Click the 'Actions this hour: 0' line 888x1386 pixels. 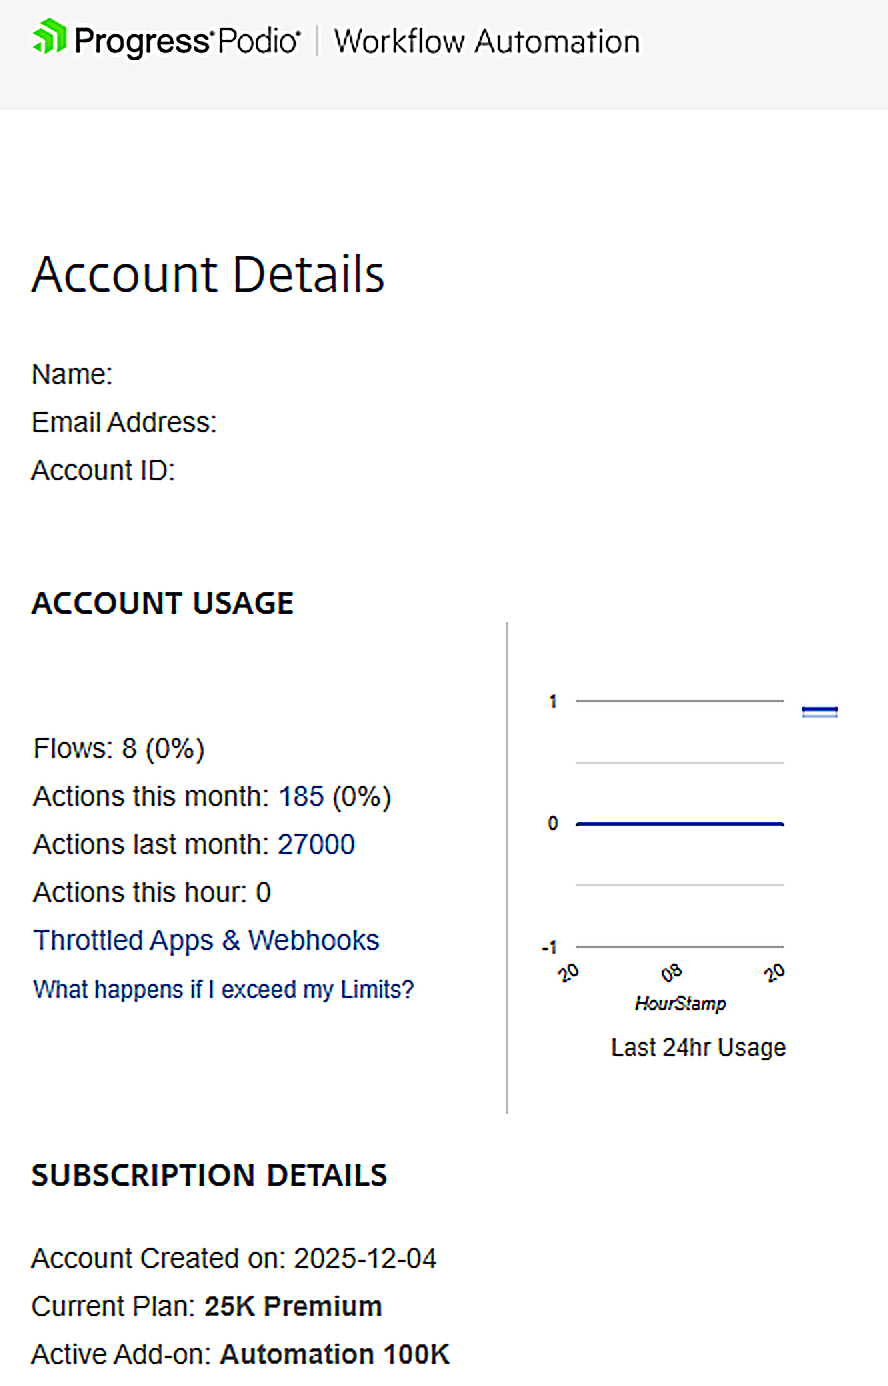[x=152, y=893]
